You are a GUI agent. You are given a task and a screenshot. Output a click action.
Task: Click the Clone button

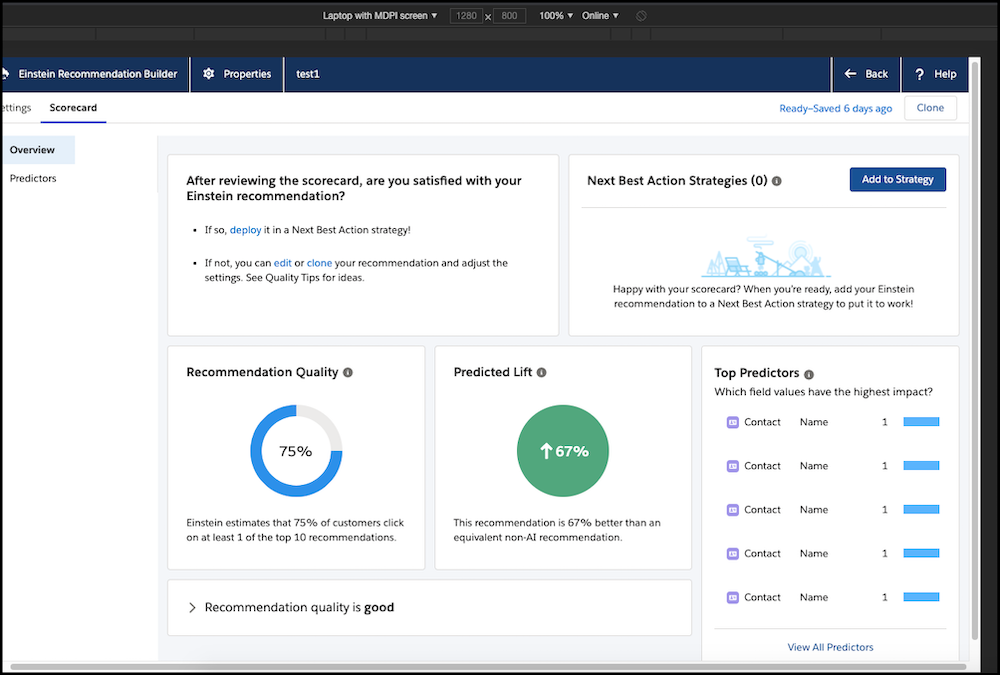click(930, 108)
